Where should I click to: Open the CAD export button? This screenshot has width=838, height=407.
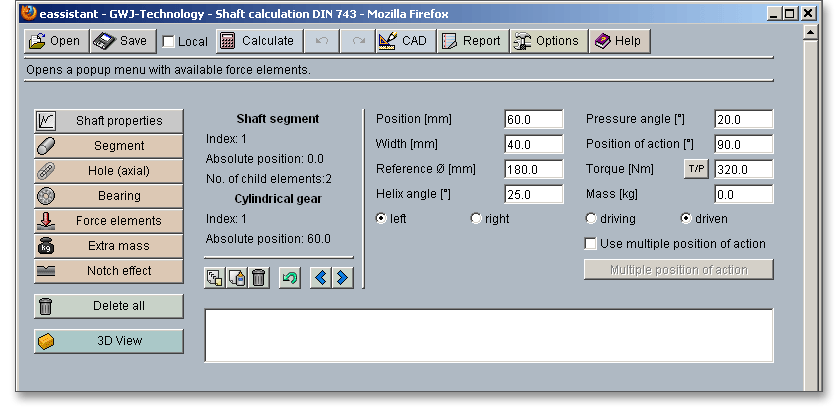(403, 41)
